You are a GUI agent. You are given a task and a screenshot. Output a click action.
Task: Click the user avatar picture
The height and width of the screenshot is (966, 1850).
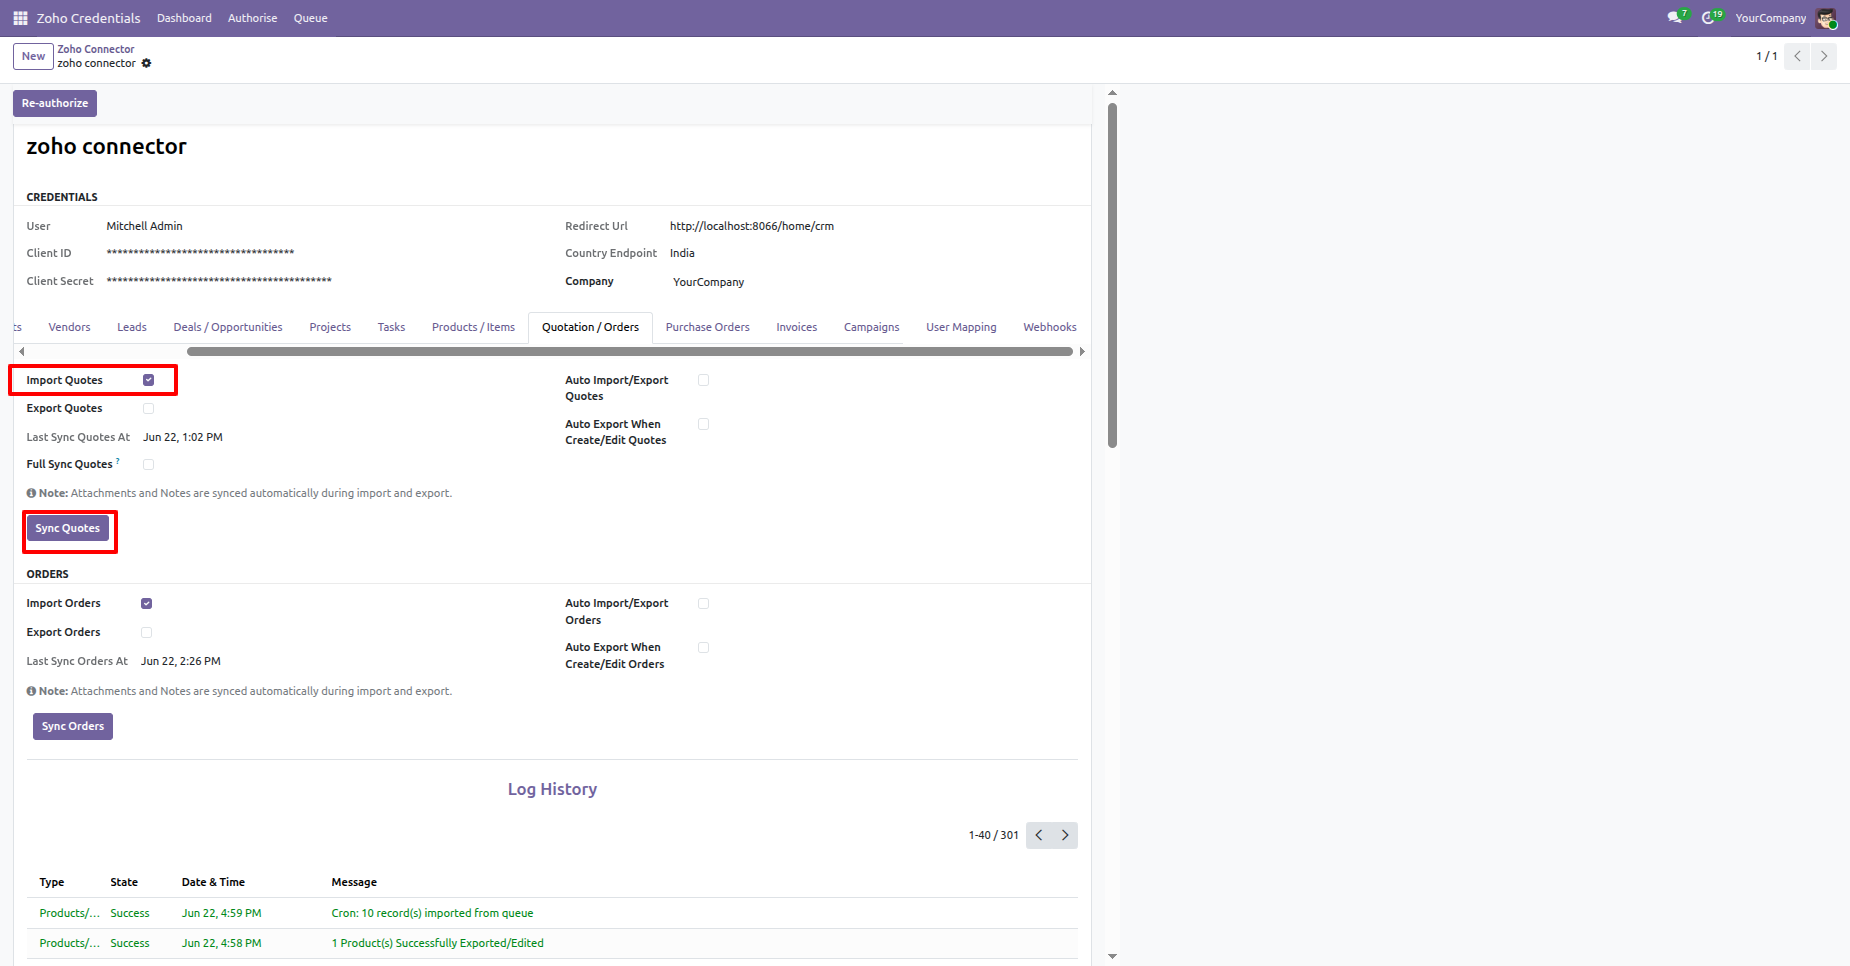(x=1826, y=18)
